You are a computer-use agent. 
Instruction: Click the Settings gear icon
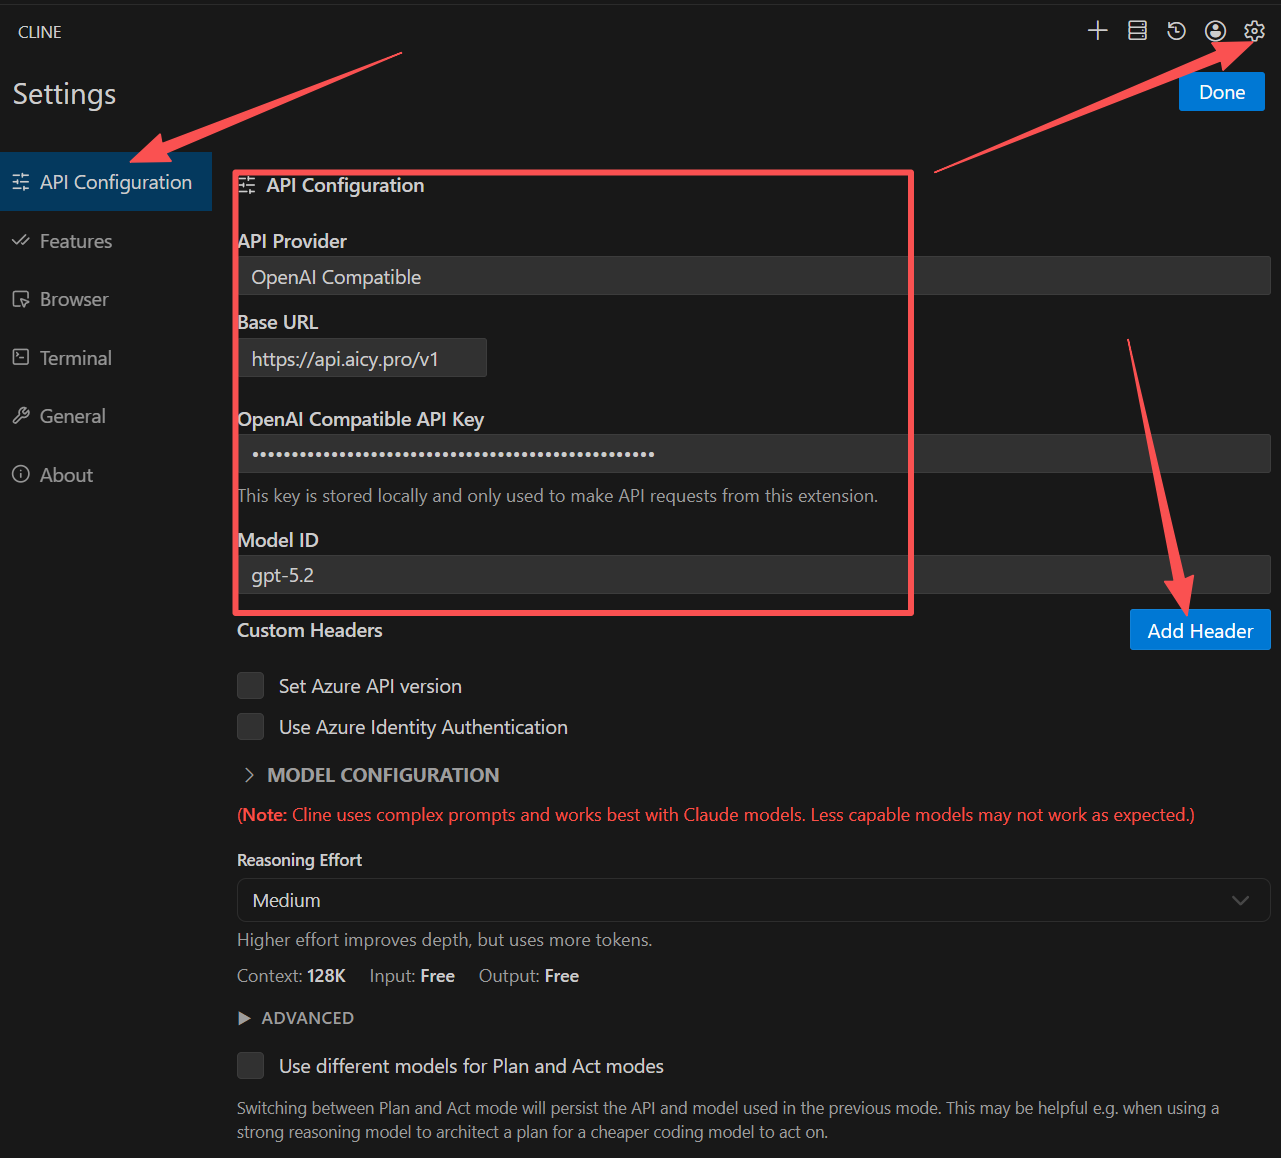click(x=1254, y=31)
